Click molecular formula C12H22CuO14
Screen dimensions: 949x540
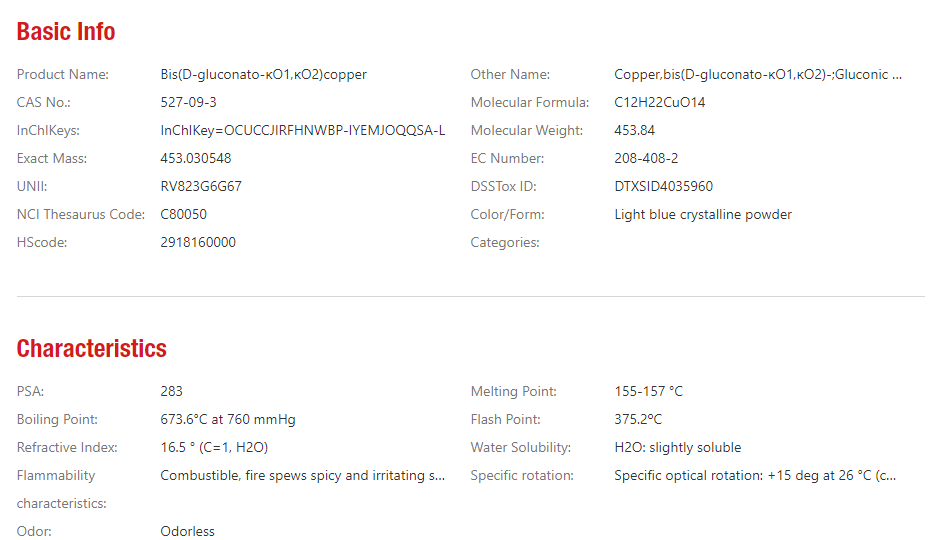(x=660, y=102)
